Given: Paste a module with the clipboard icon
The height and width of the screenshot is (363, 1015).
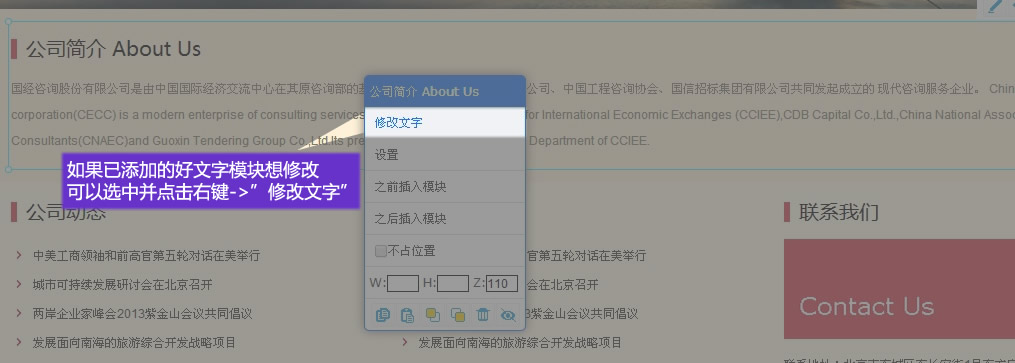Looking at the screenshot, I should pyautogui.click(x=407, y=315).
